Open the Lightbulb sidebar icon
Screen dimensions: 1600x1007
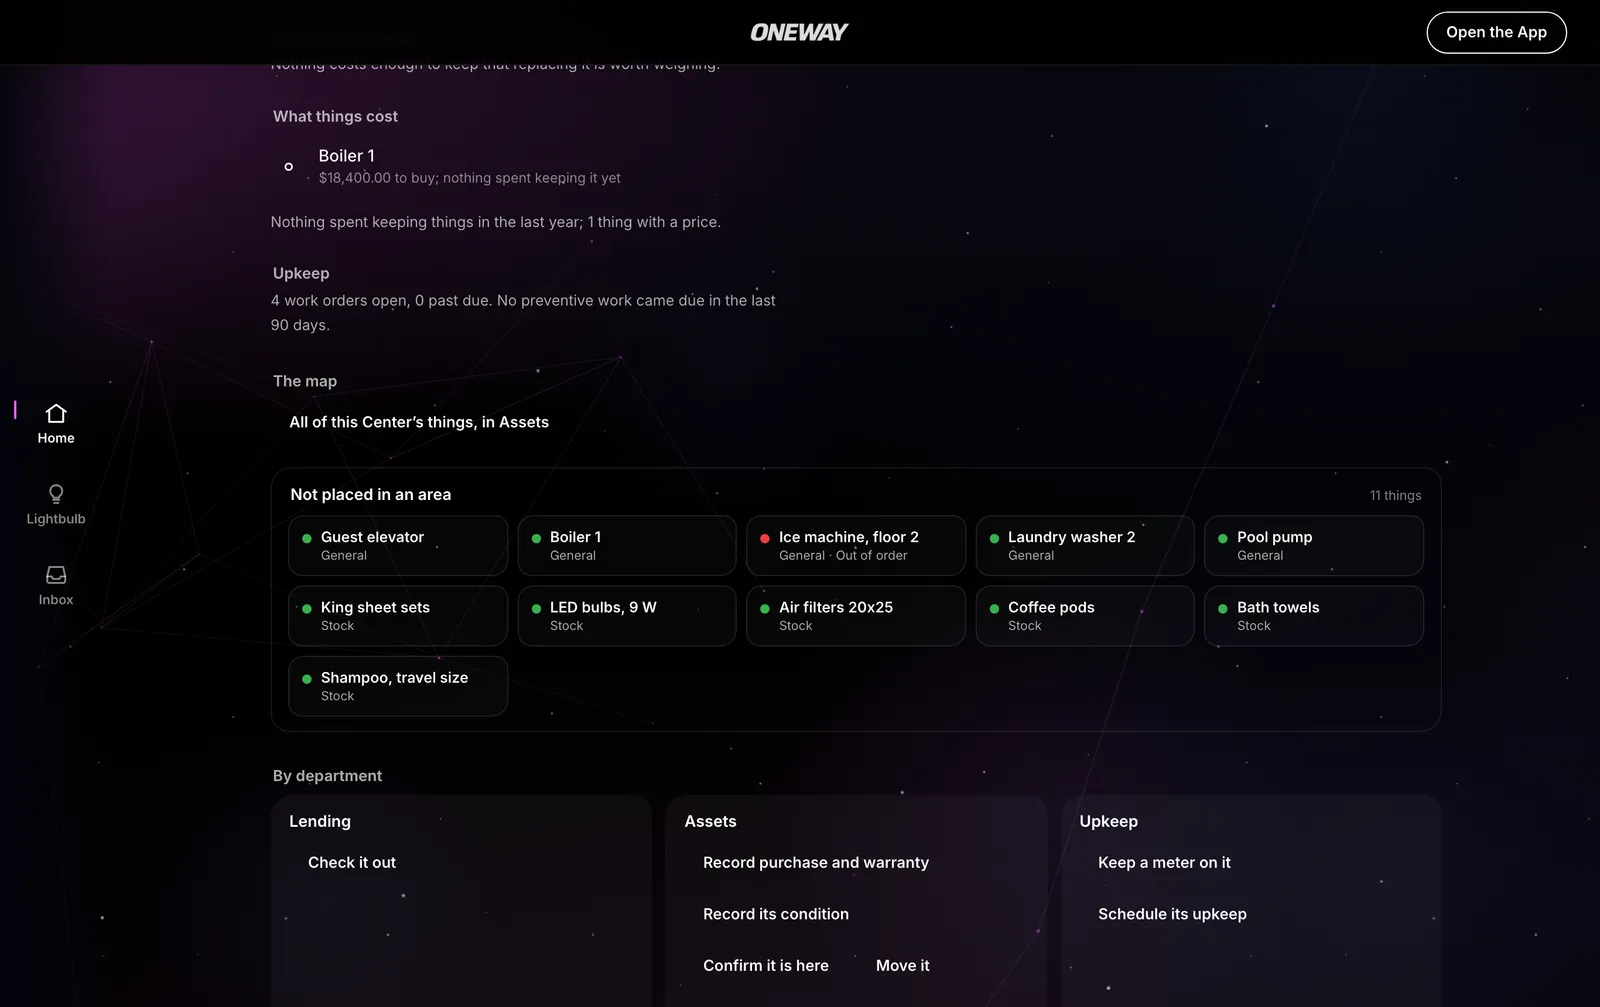56,505
